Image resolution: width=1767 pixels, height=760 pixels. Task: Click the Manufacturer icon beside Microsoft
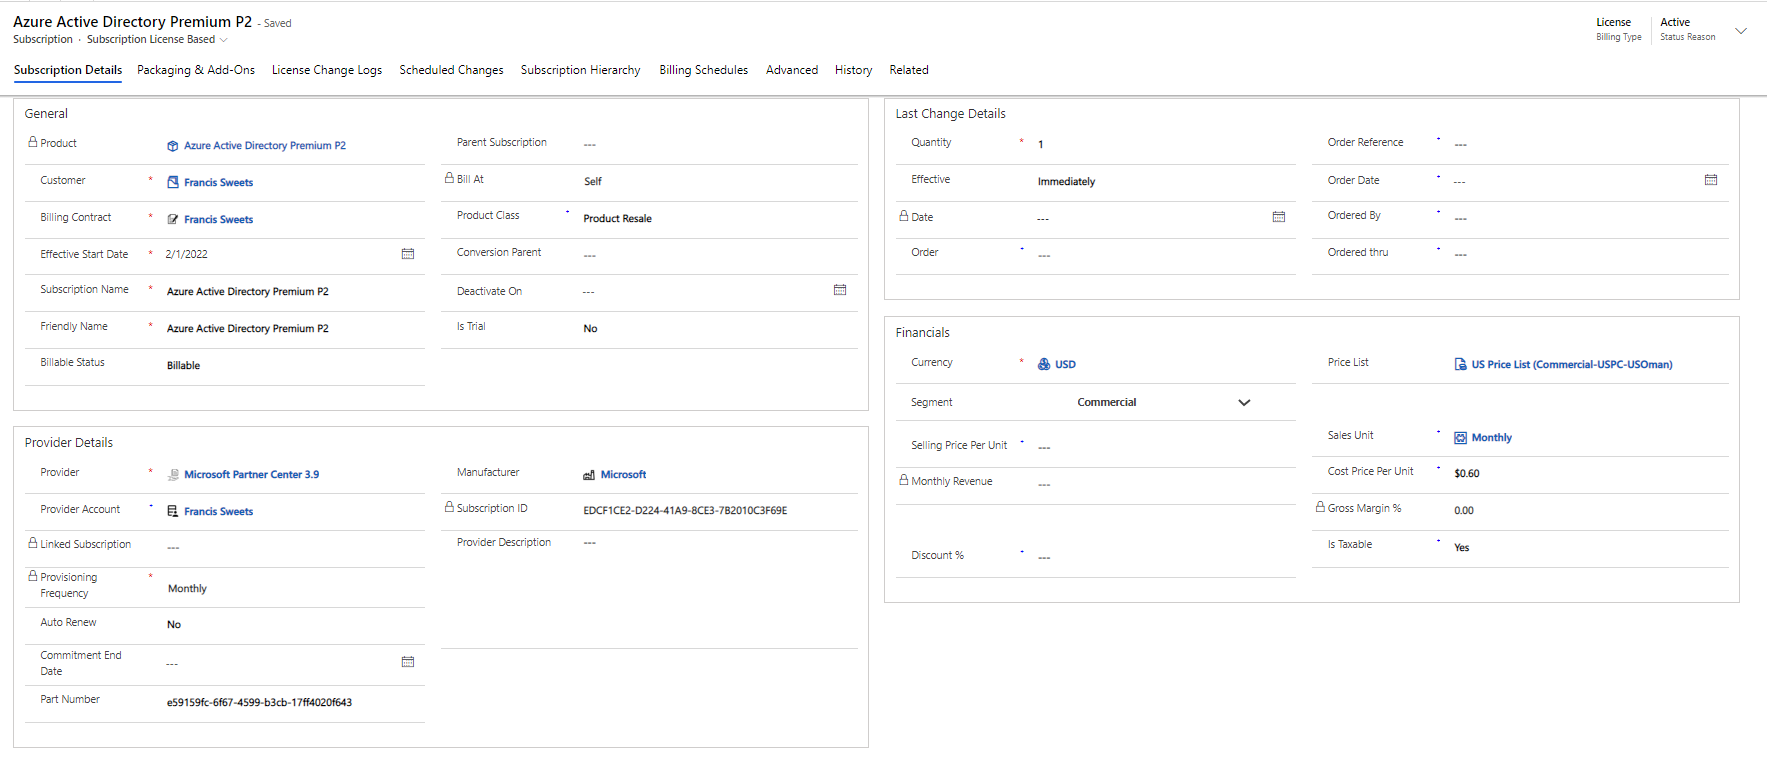click(589, 475)
